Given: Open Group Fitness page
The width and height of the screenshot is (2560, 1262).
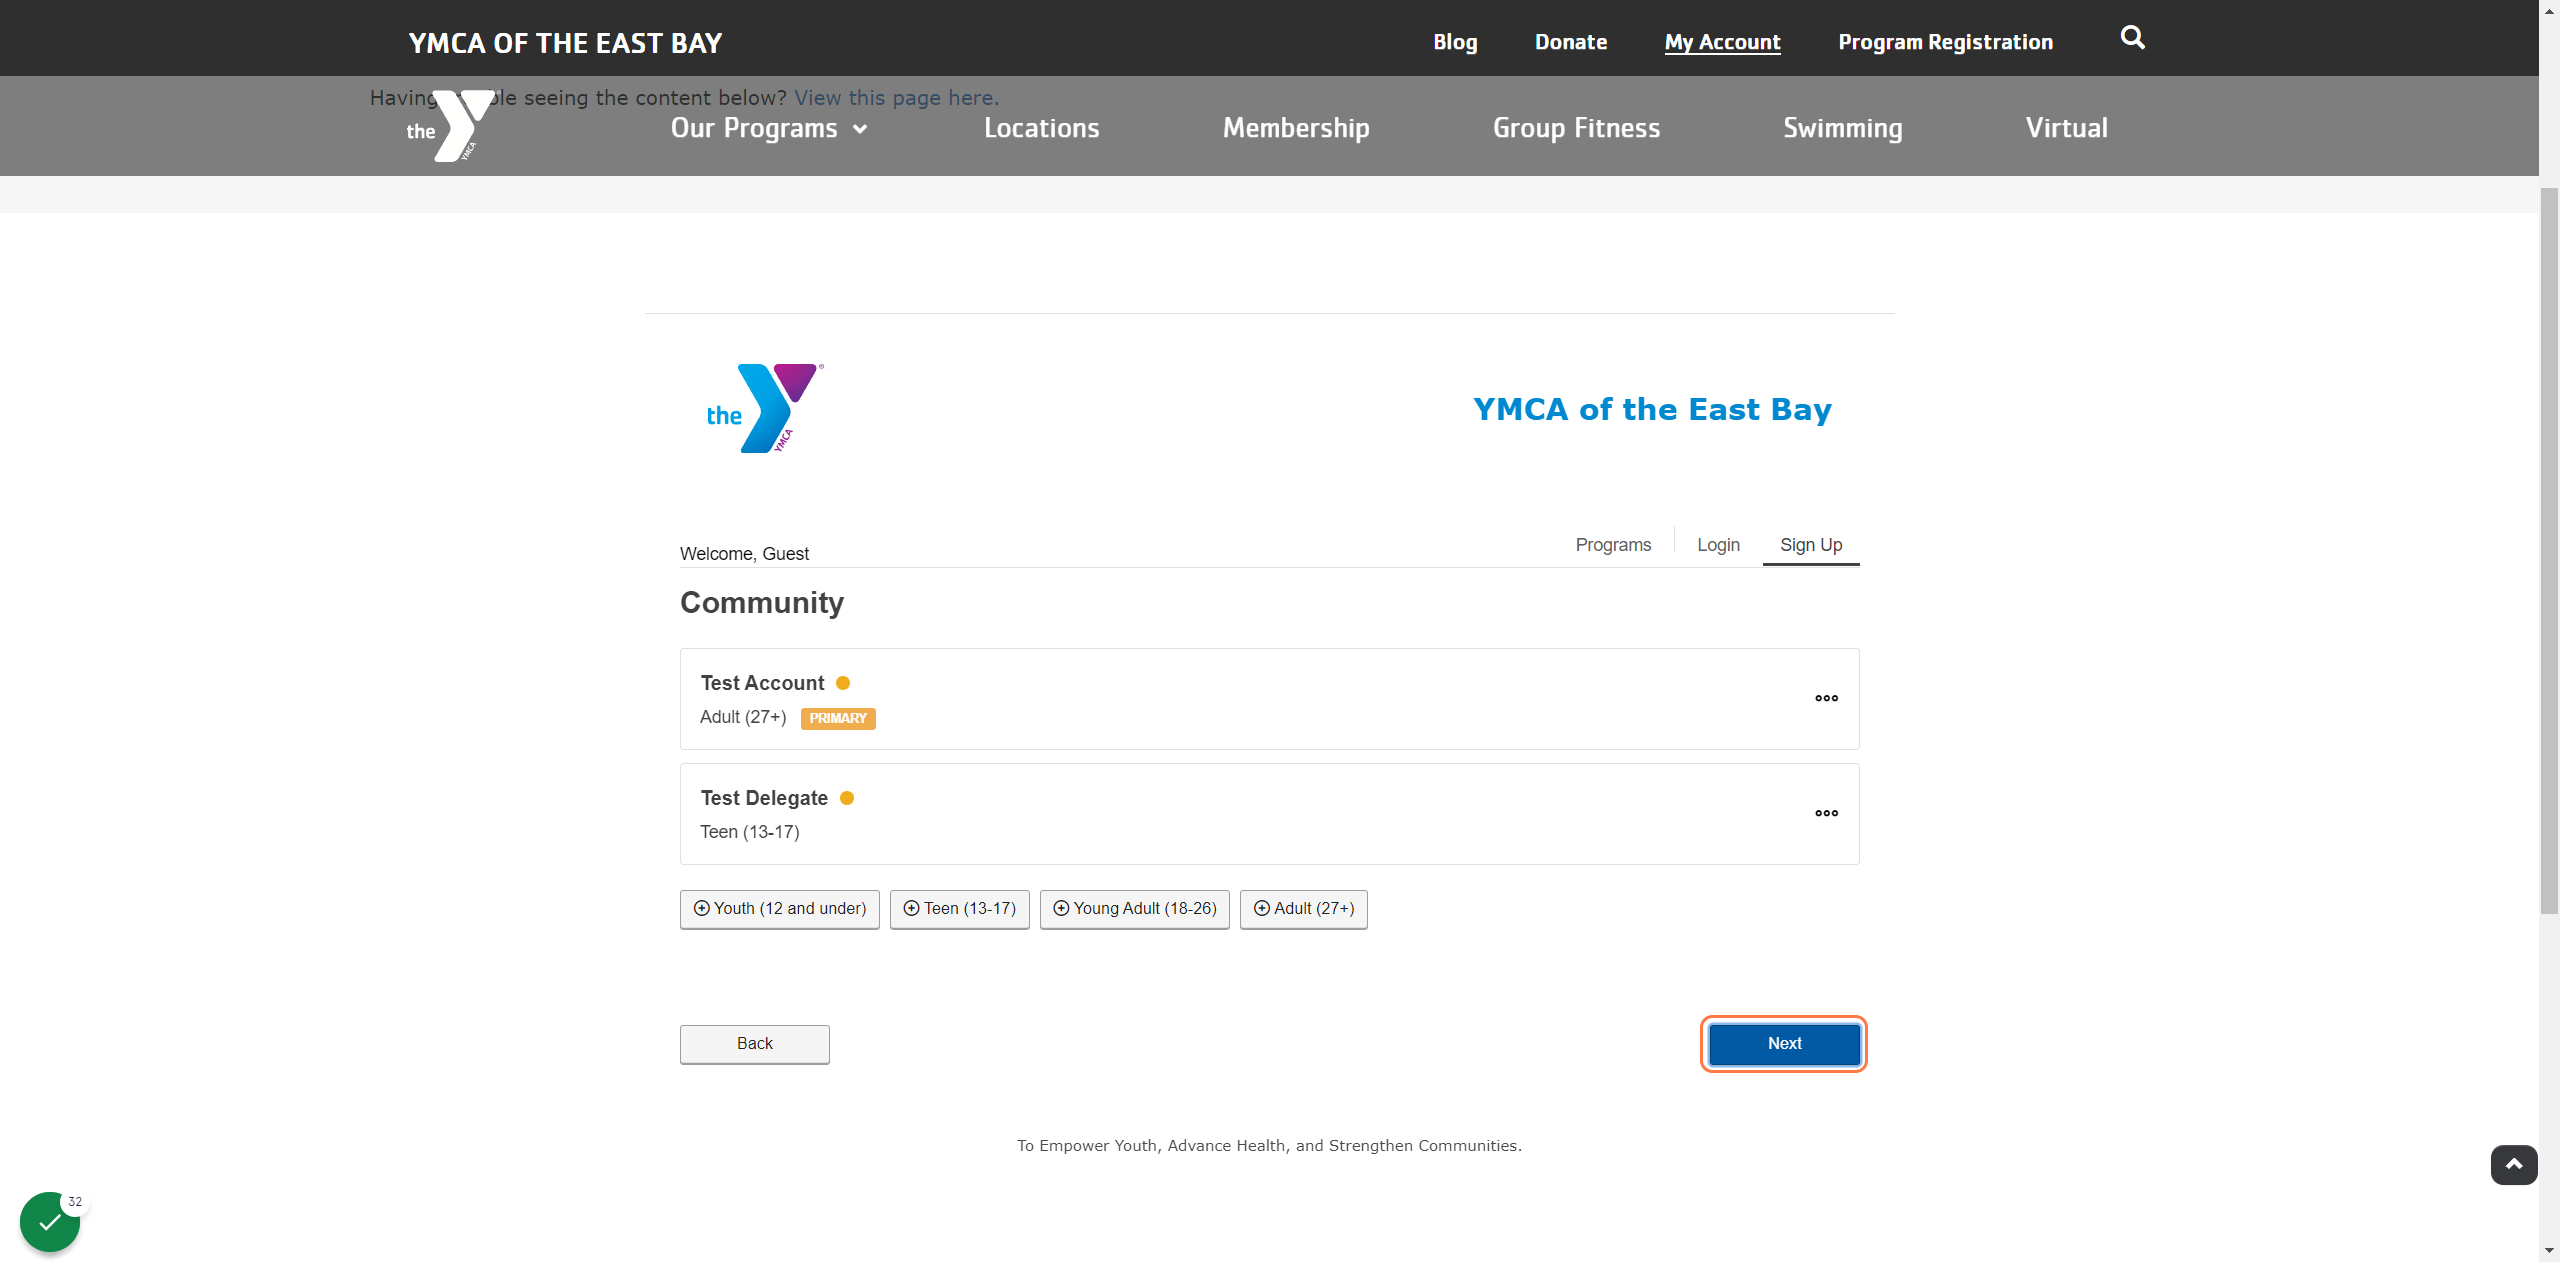Looking at the screenshot, I should point(1576,128).
